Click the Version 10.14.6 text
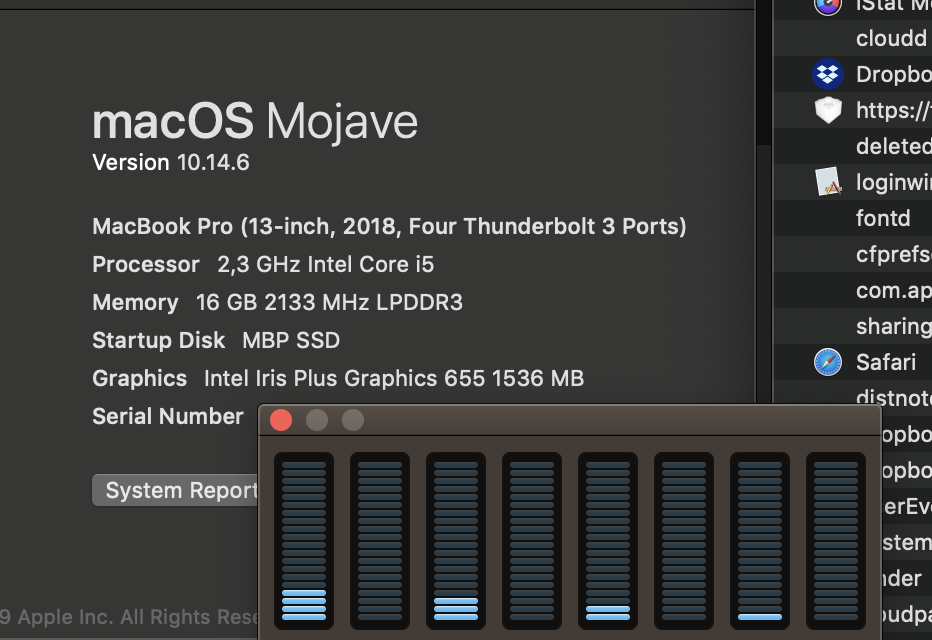932x640 pixels. click(171, 162)
